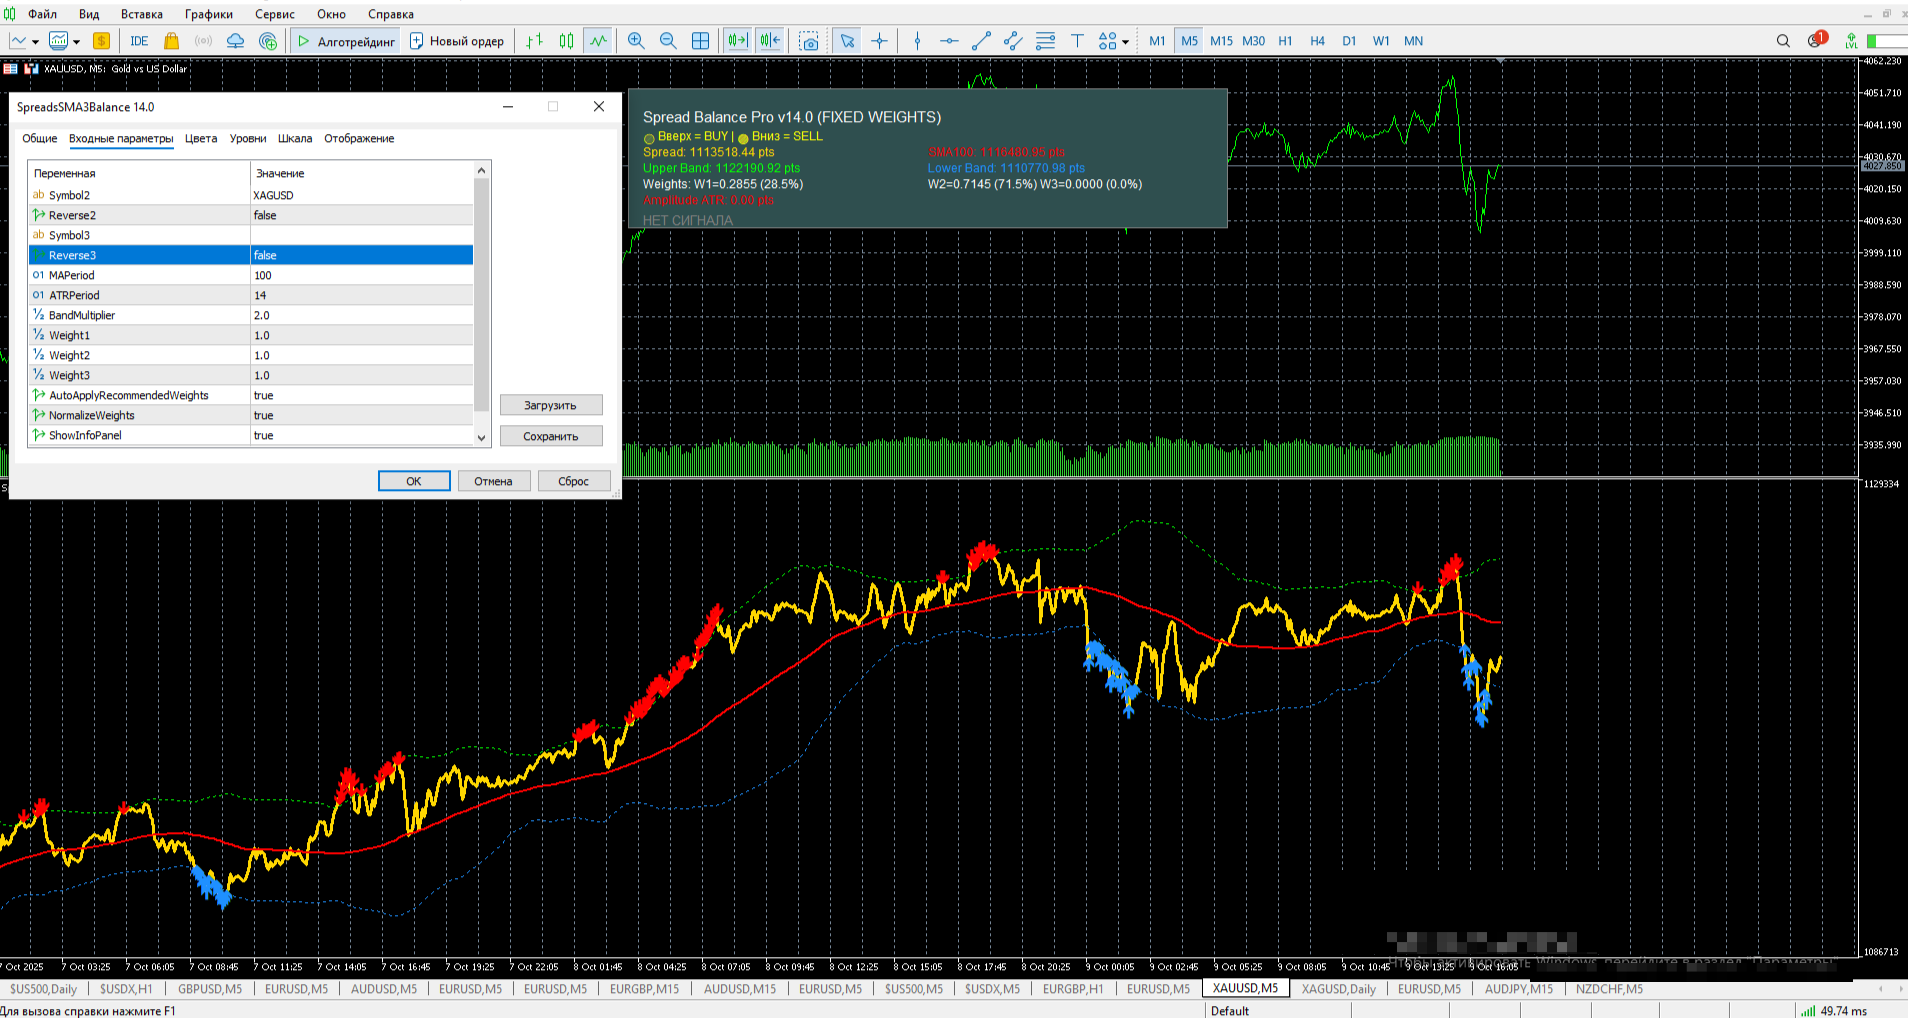Screen dimensions: 1908x1018
Task: Edit the MAPeriod value 100
Action: coord(361,275)
